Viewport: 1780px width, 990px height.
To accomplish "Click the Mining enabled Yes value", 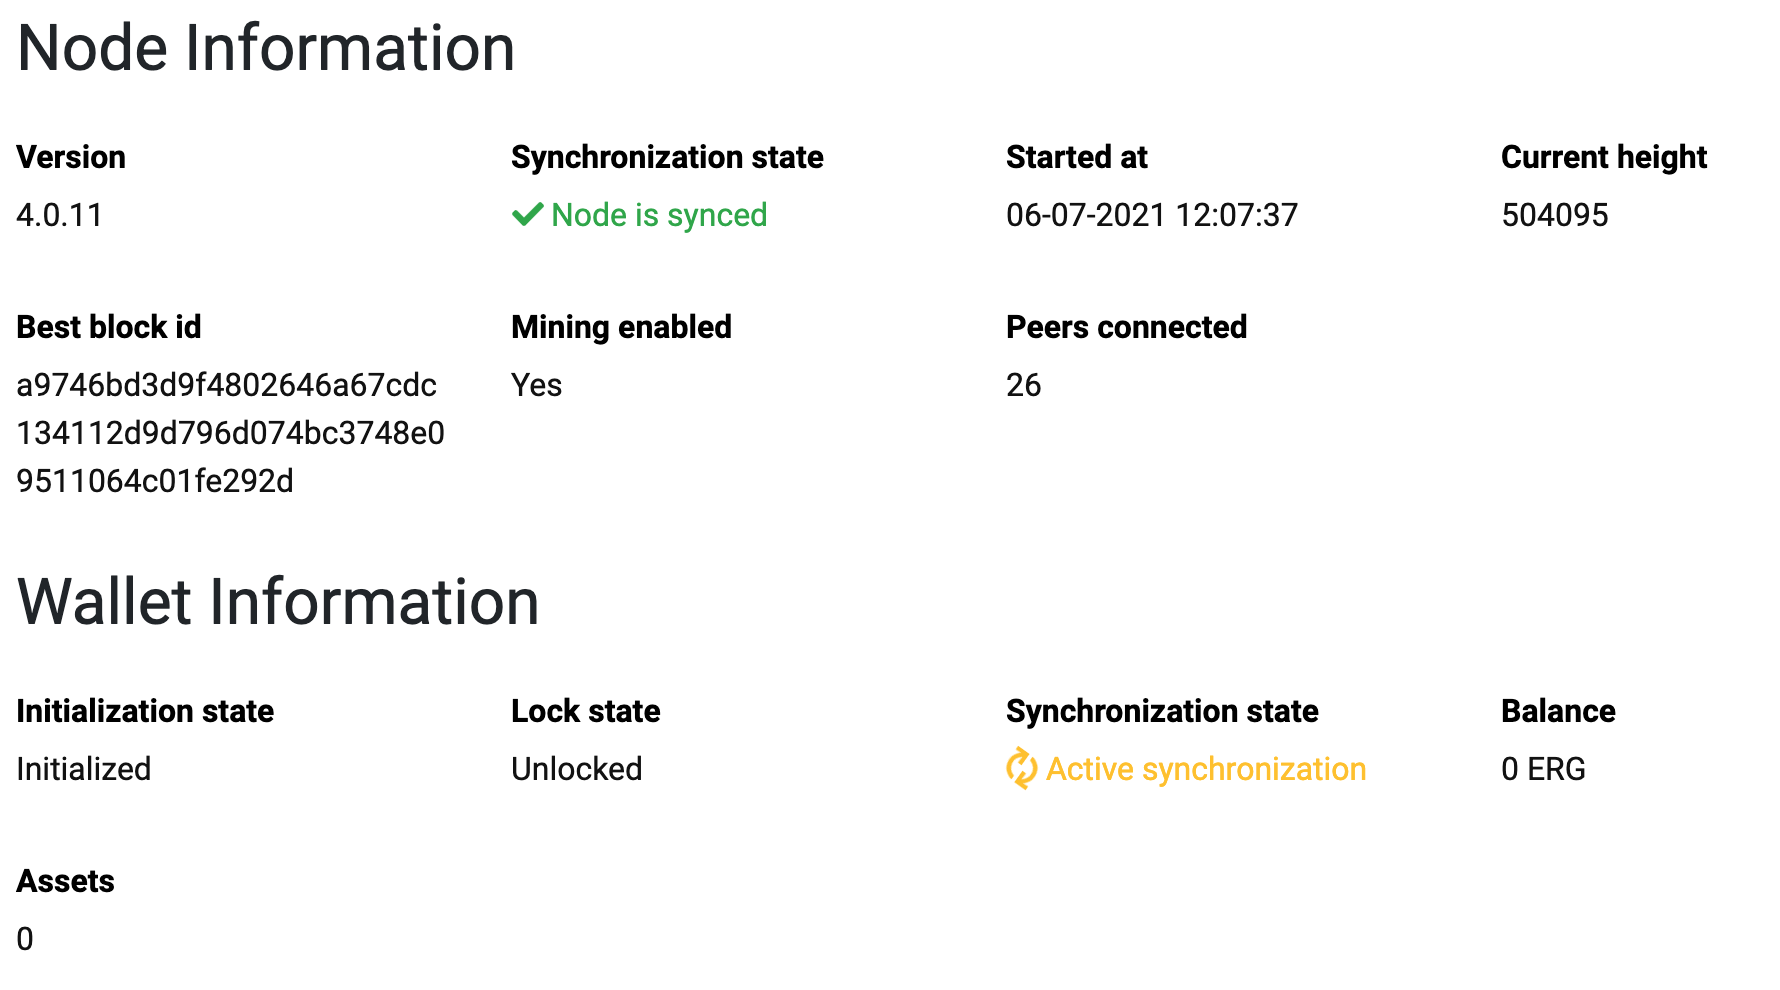I will click(537, 385).
